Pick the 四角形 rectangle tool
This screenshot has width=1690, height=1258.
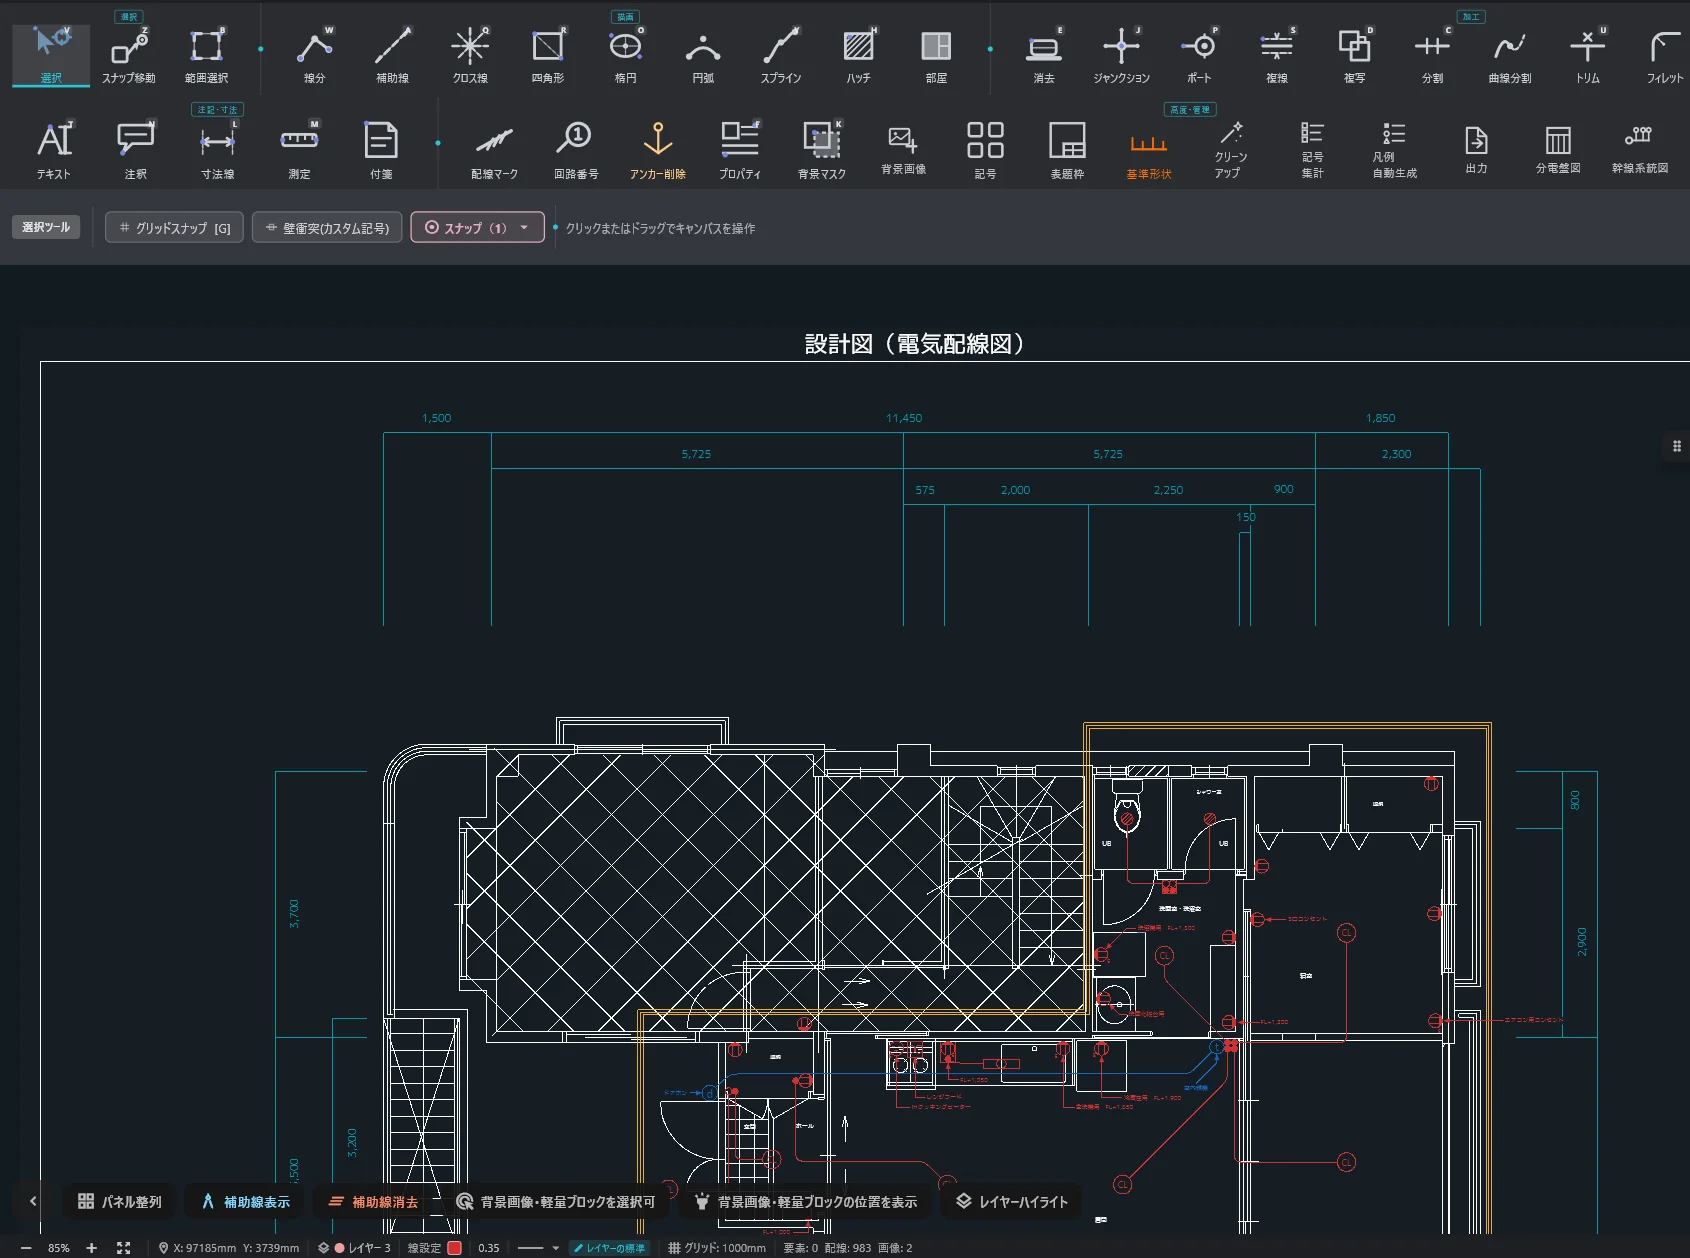click(x=548, y=55)
